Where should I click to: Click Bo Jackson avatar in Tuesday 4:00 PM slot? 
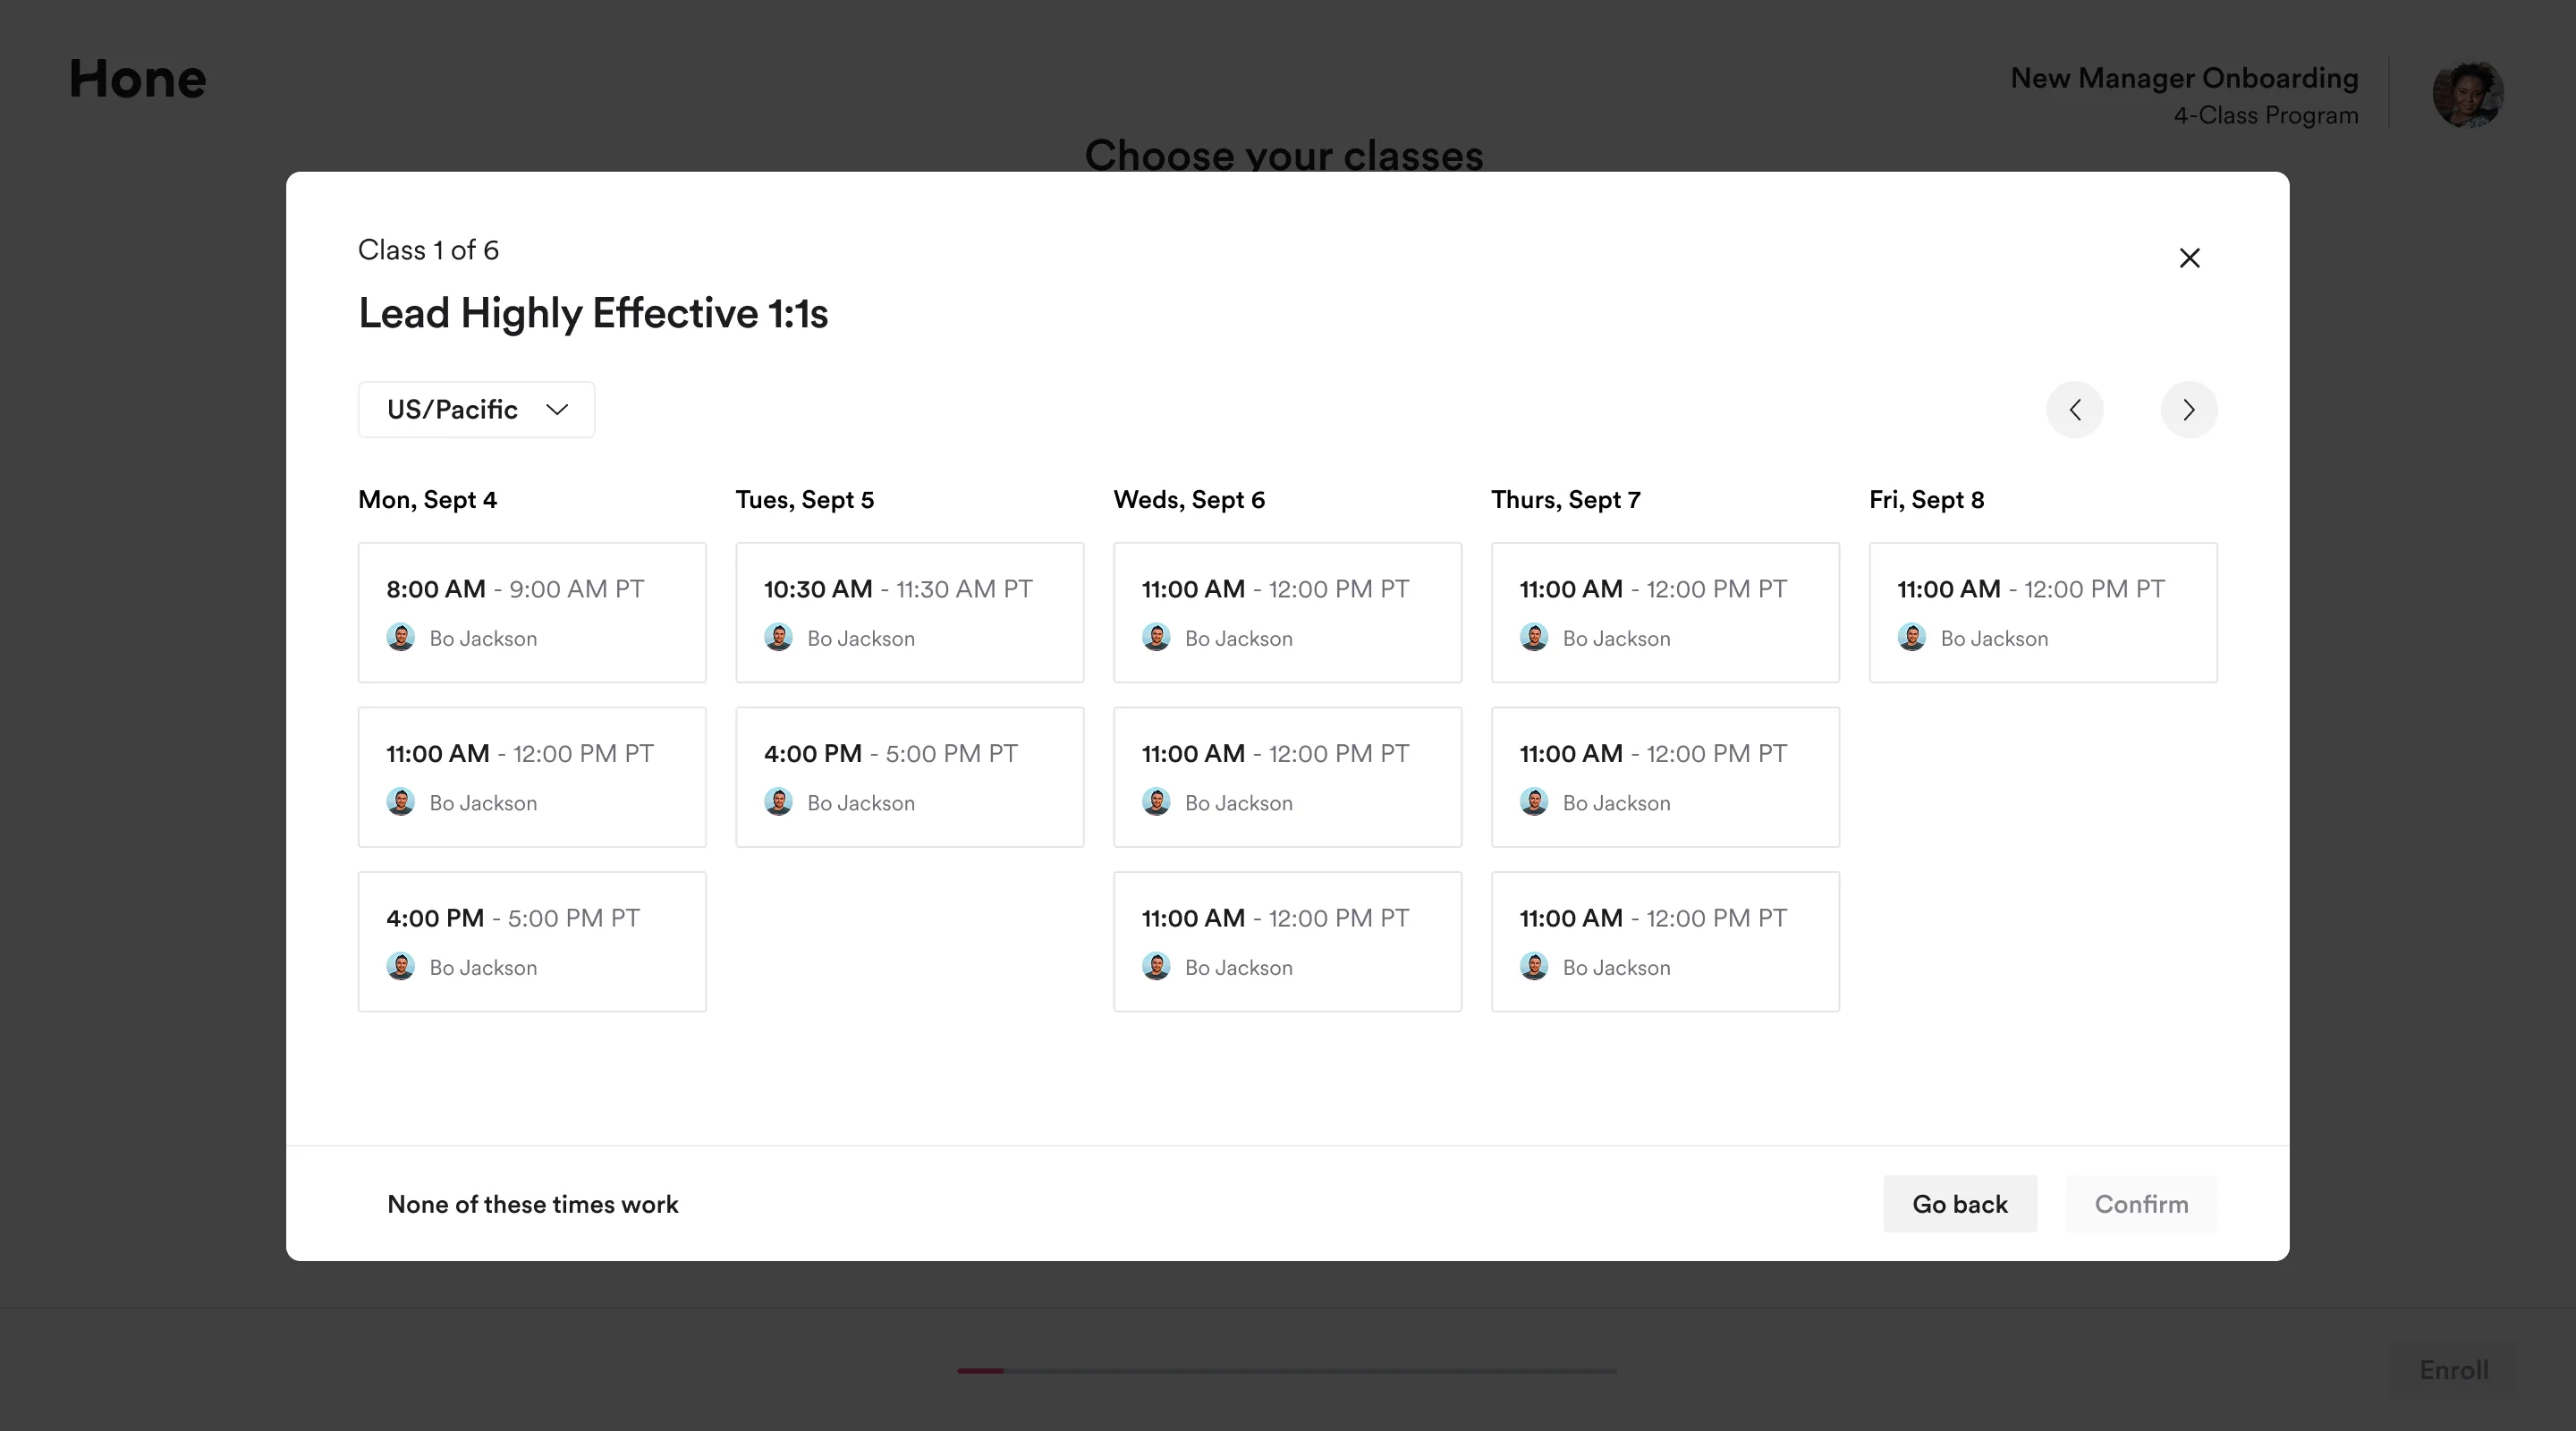[x=778, y=802]
